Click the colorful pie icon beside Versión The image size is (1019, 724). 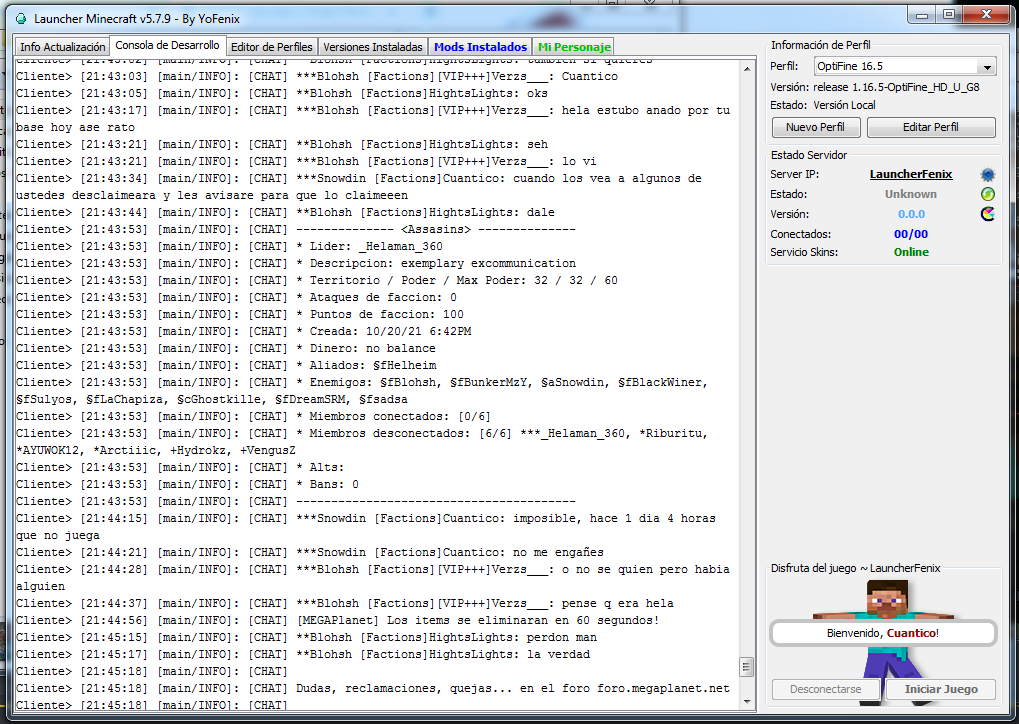point(988,214)
